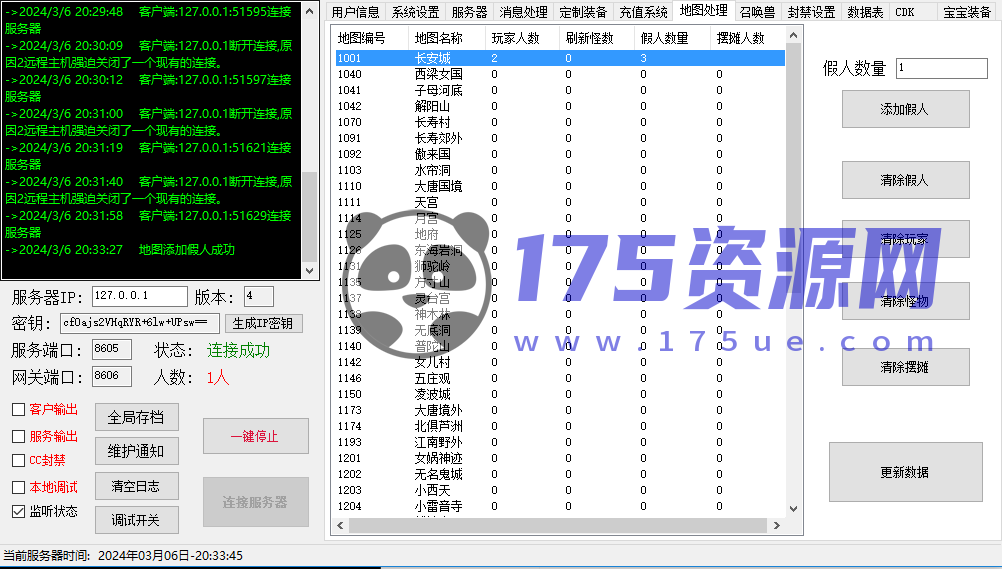Sort by 地图名称 column header
The image size is (1002, 569).
[447, 38]
